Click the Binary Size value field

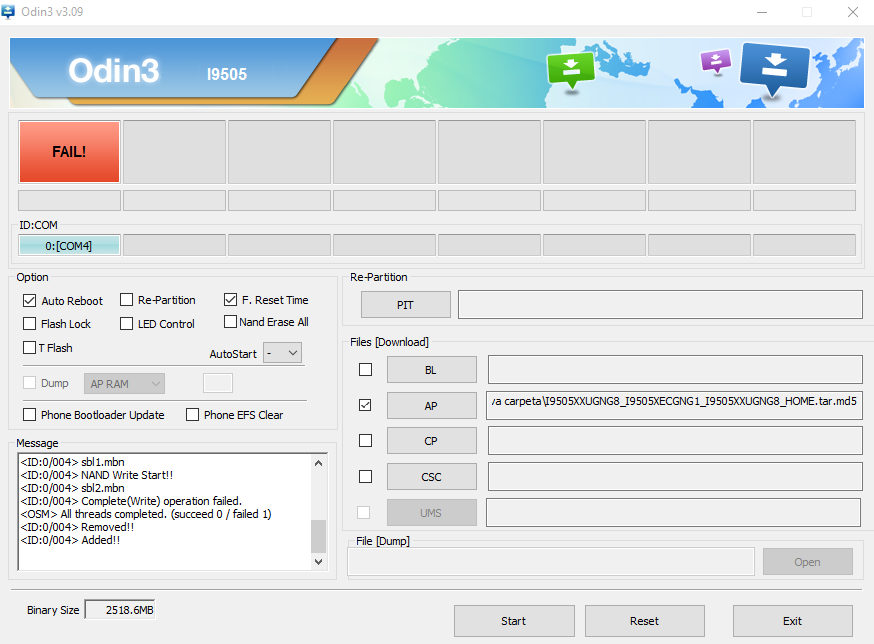click(x=120, y=610)
